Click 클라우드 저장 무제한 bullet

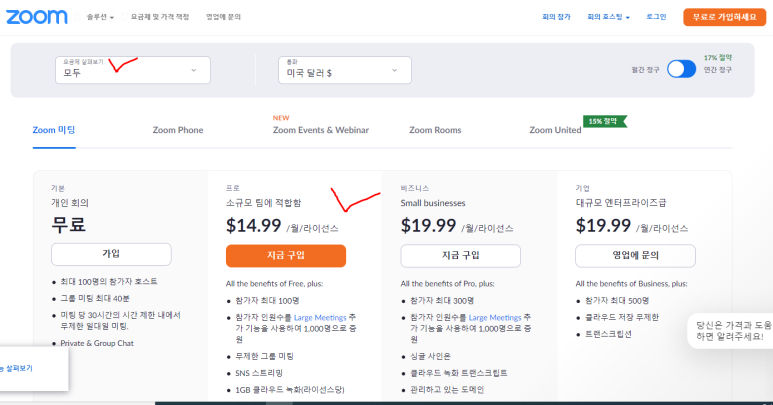(622, 317)
